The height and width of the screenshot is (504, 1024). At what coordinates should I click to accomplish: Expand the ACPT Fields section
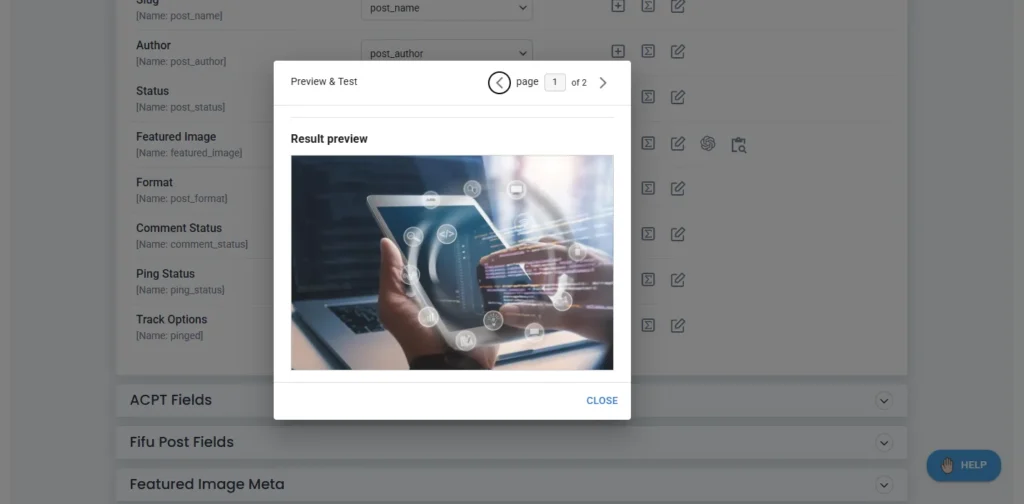click(883, 400)
